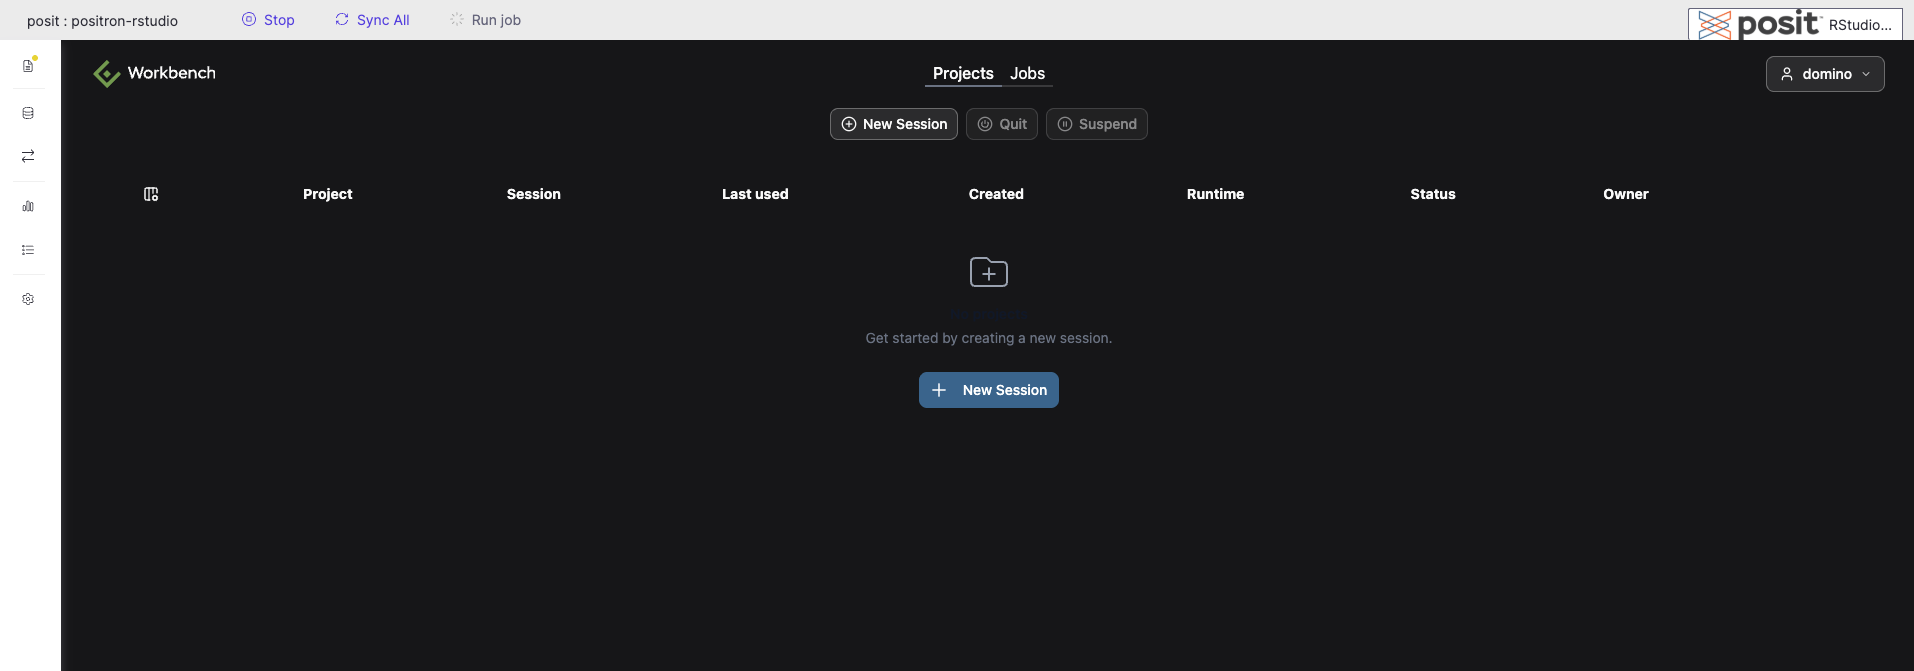
Task: Click the Last used column header
Action: [755, 194]
